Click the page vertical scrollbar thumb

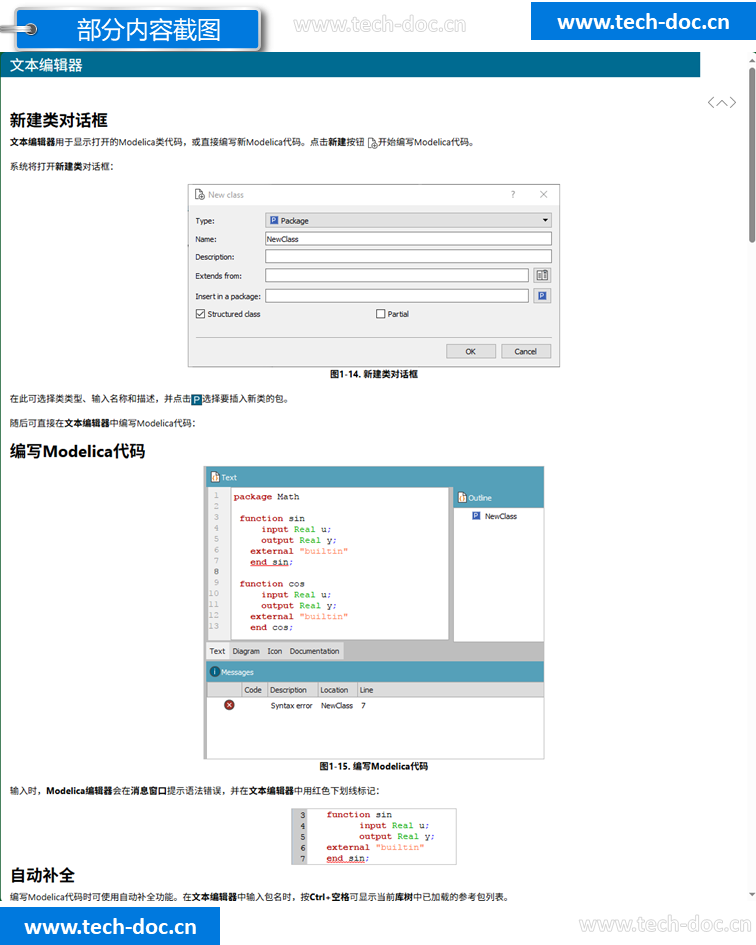(752, 154)
